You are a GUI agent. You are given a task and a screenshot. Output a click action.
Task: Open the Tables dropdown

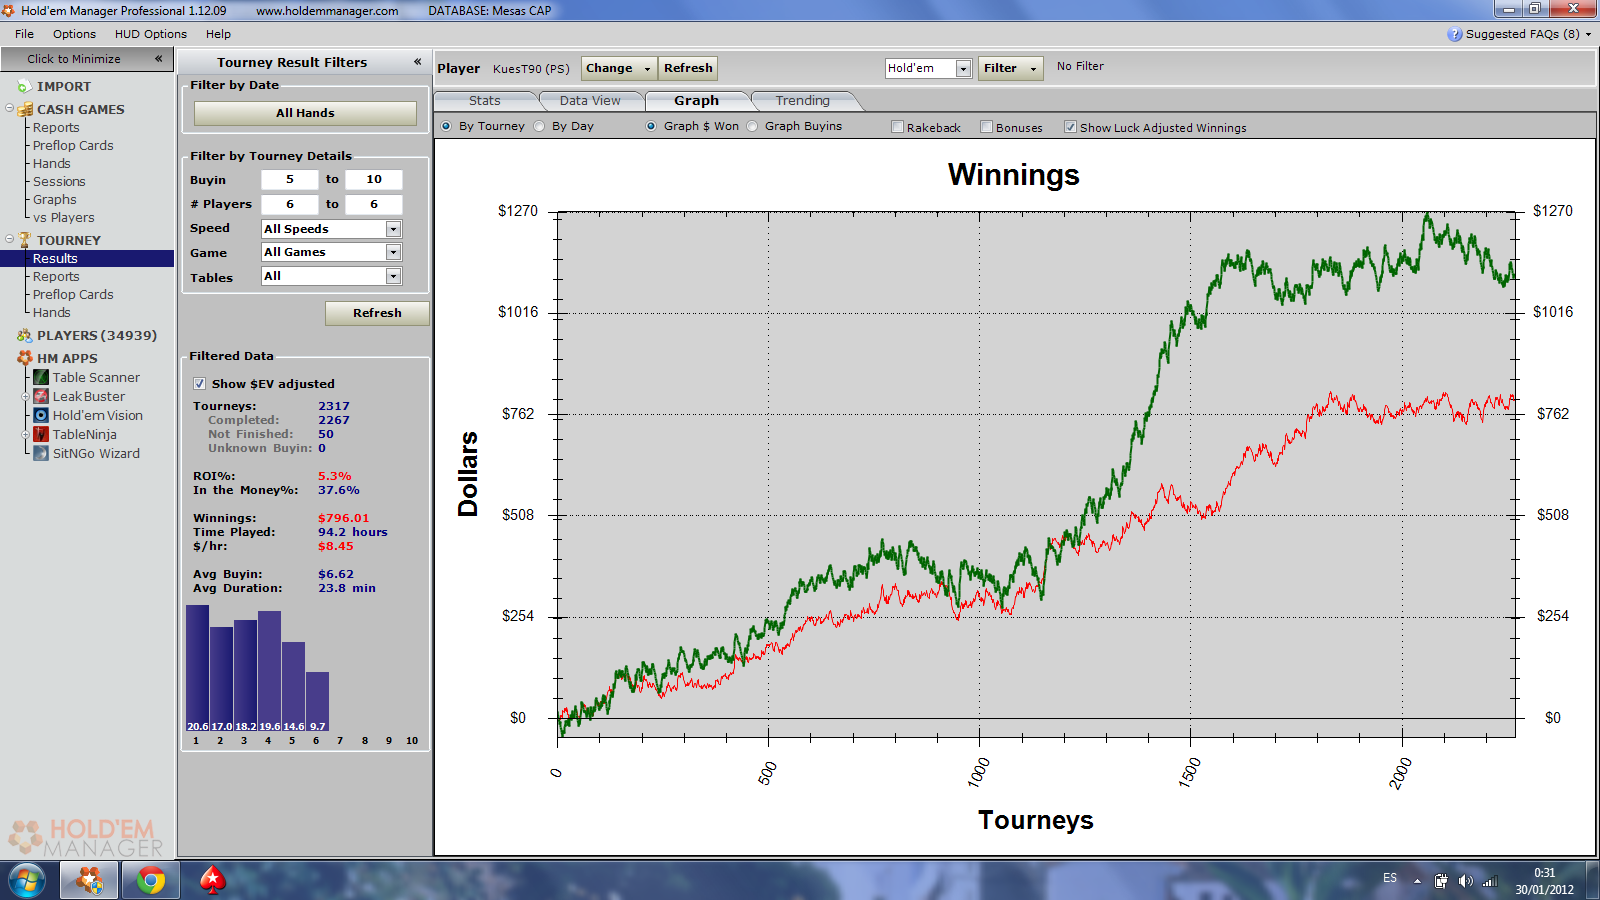[393, 276]
